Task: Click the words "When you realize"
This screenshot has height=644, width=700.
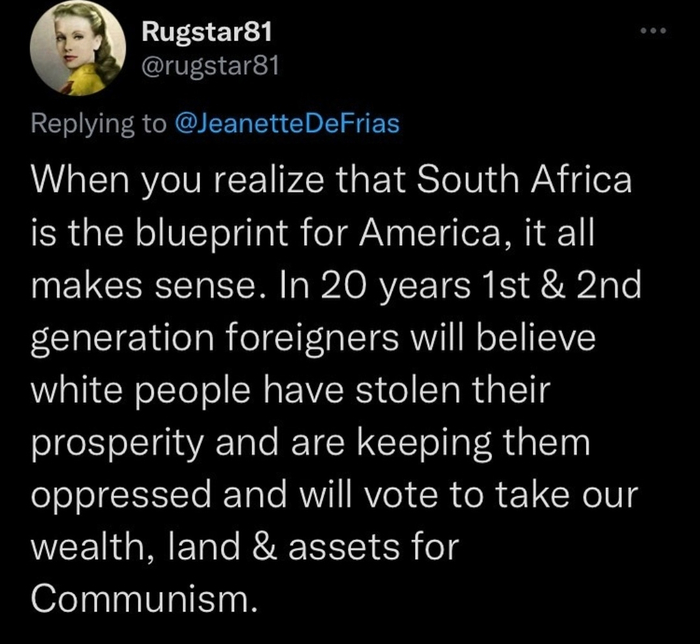Action: [162, 185]
